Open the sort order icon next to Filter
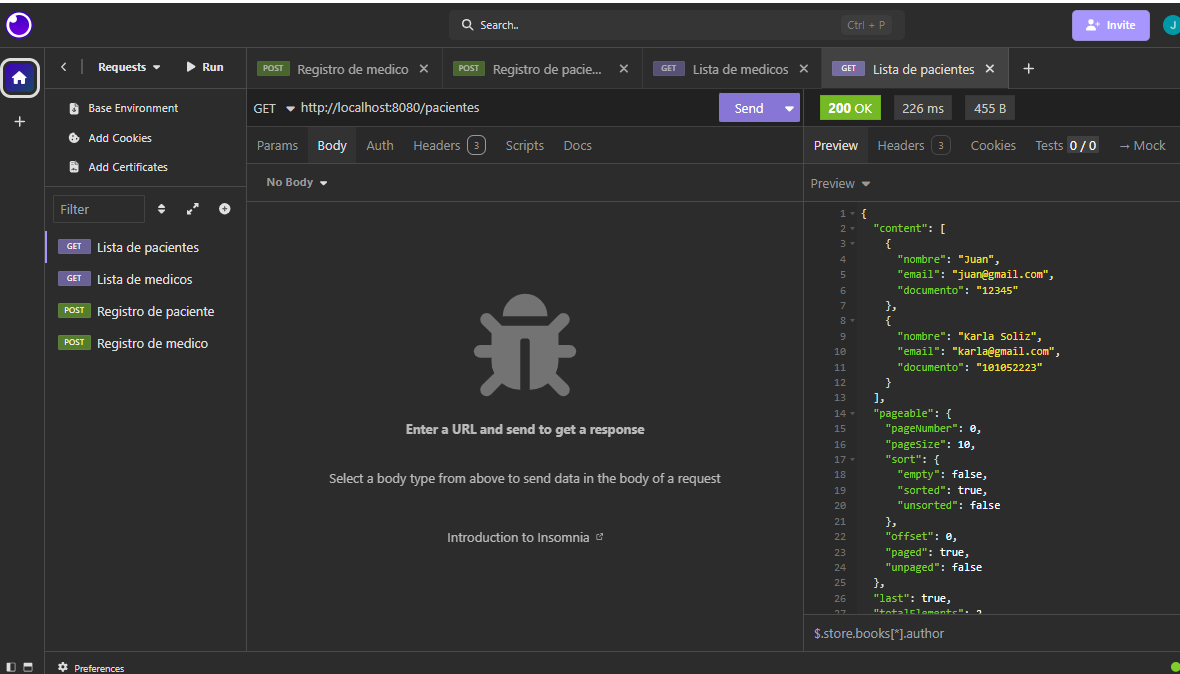The image size is (1180, 674). pyautogui.click(x=161, y=209)
